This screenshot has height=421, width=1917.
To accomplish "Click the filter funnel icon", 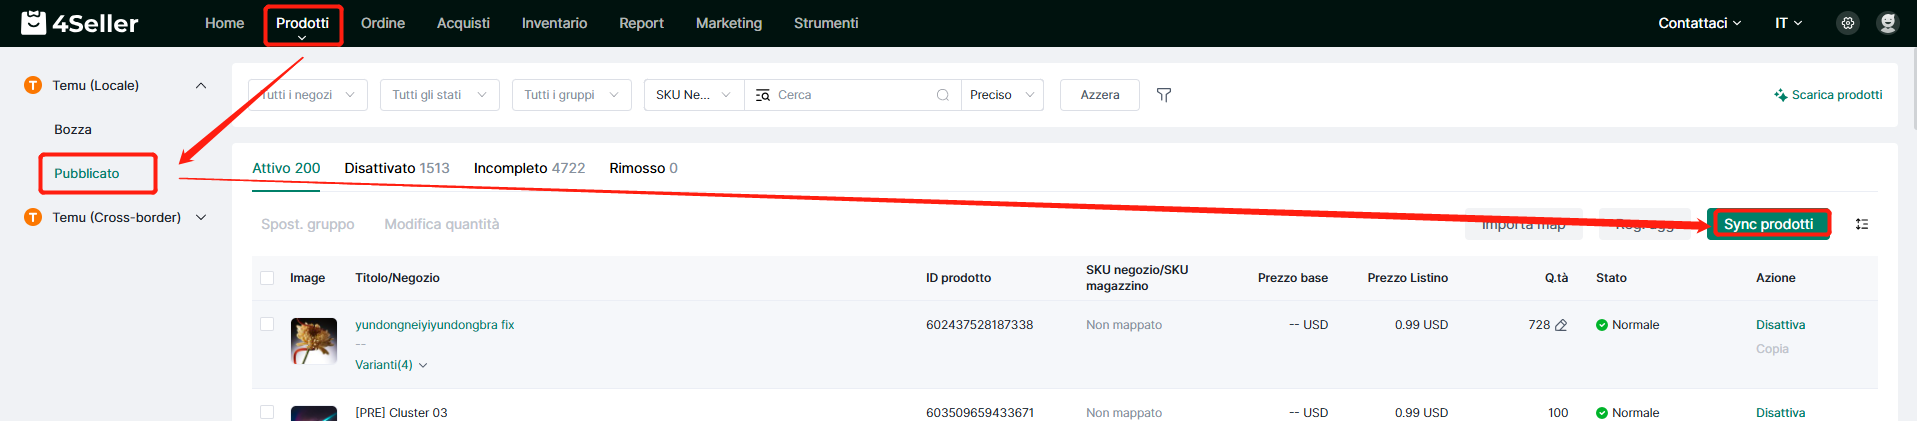I will tap(1164, 95).
